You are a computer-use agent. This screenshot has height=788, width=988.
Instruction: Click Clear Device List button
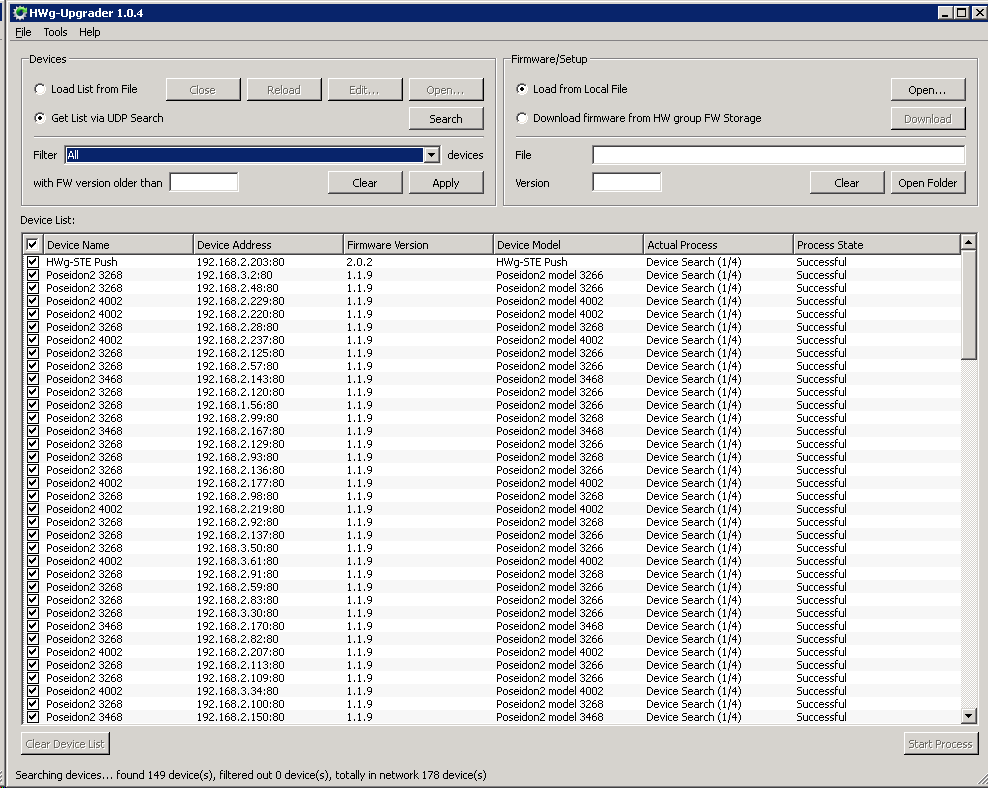point(65,744)
